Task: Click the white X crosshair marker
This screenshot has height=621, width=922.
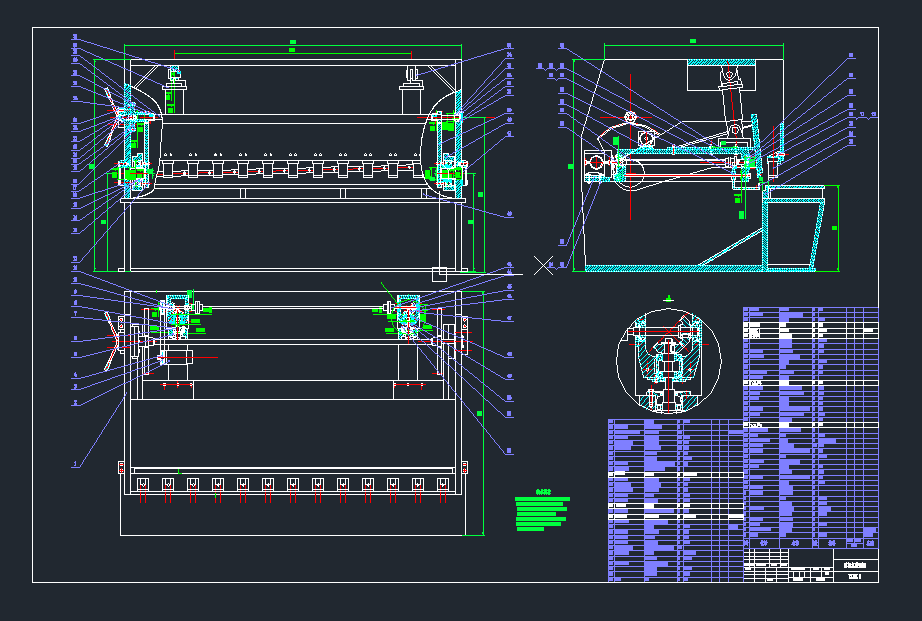Action: coord(543,265)
